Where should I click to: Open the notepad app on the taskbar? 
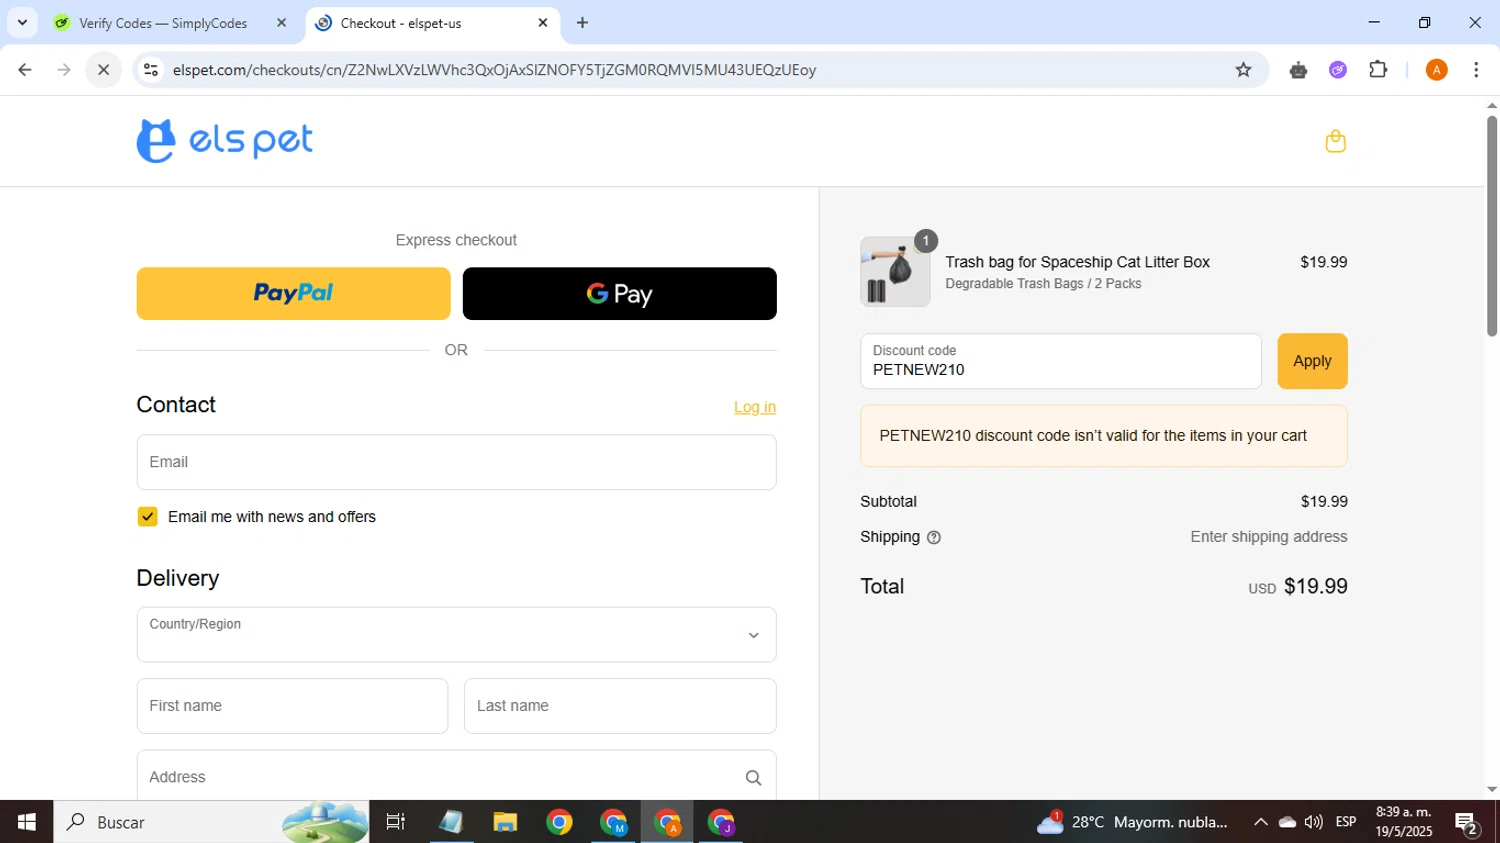451,822
